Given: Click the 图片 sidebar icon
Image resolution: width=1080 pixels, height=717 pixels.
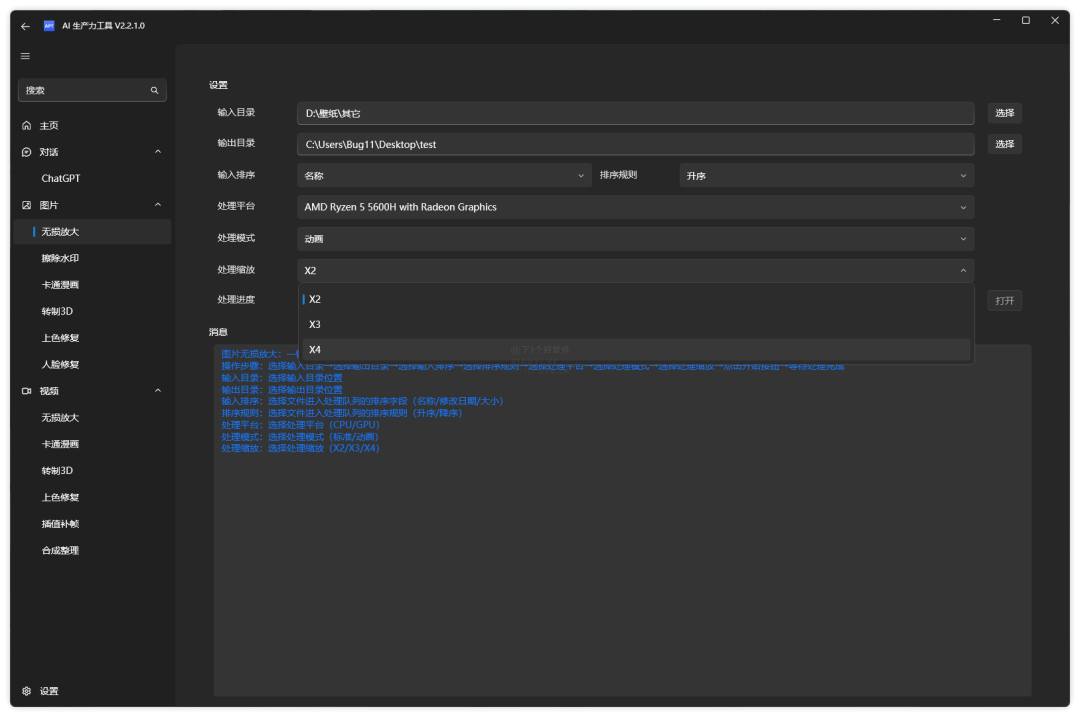Looking at the screenshot, I should [x=26, y=205].
